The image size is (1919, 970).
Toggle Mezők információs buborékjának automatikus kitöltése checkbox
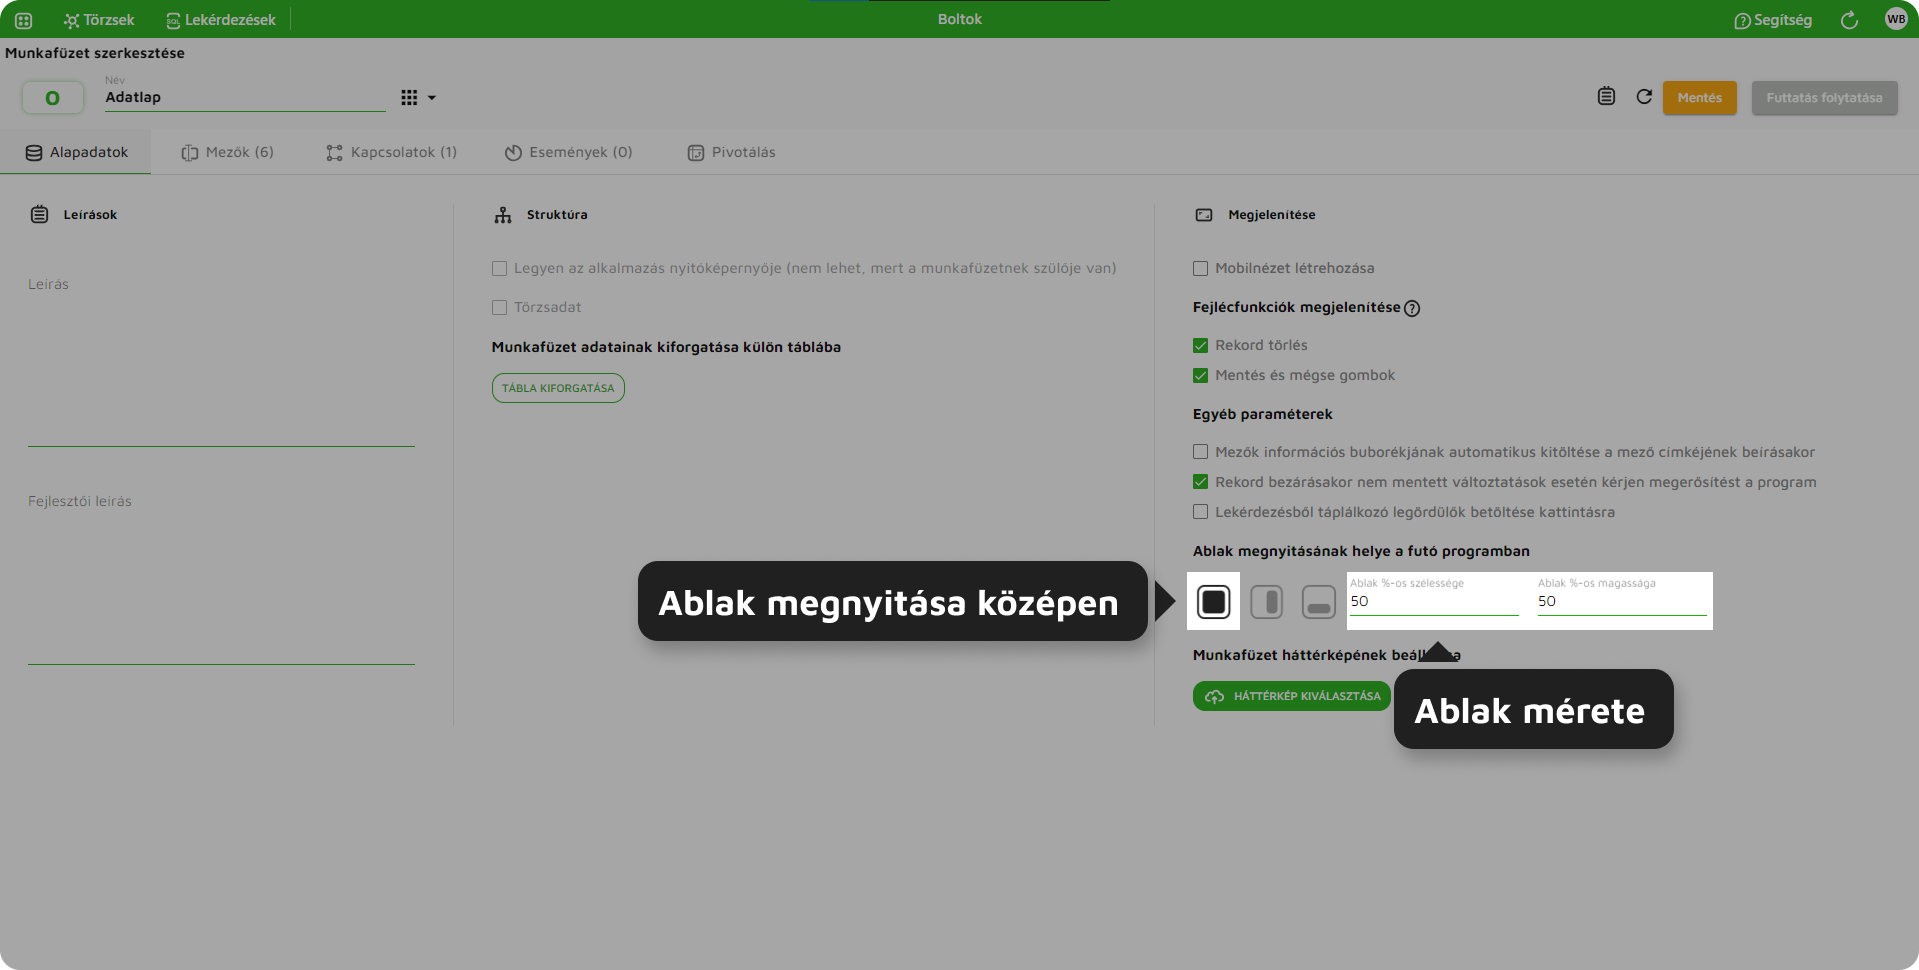pyautogui.click(x=1200, y=452)
